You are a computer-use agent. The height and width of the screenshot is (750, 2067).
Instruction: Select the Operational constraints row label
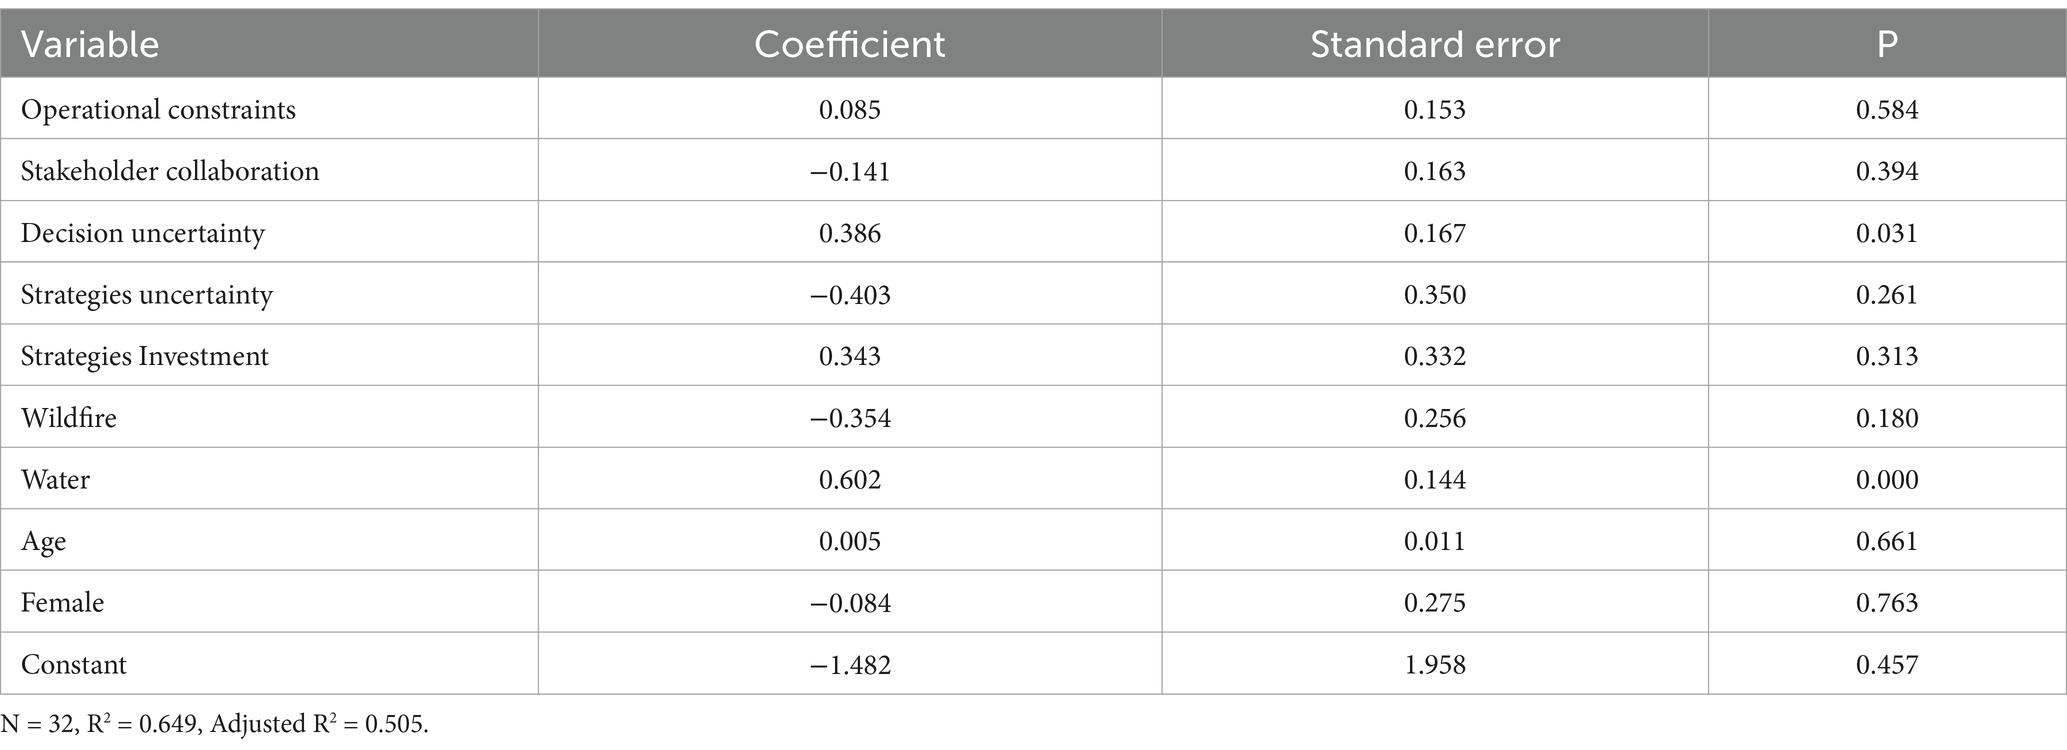(x=158, y=109)
